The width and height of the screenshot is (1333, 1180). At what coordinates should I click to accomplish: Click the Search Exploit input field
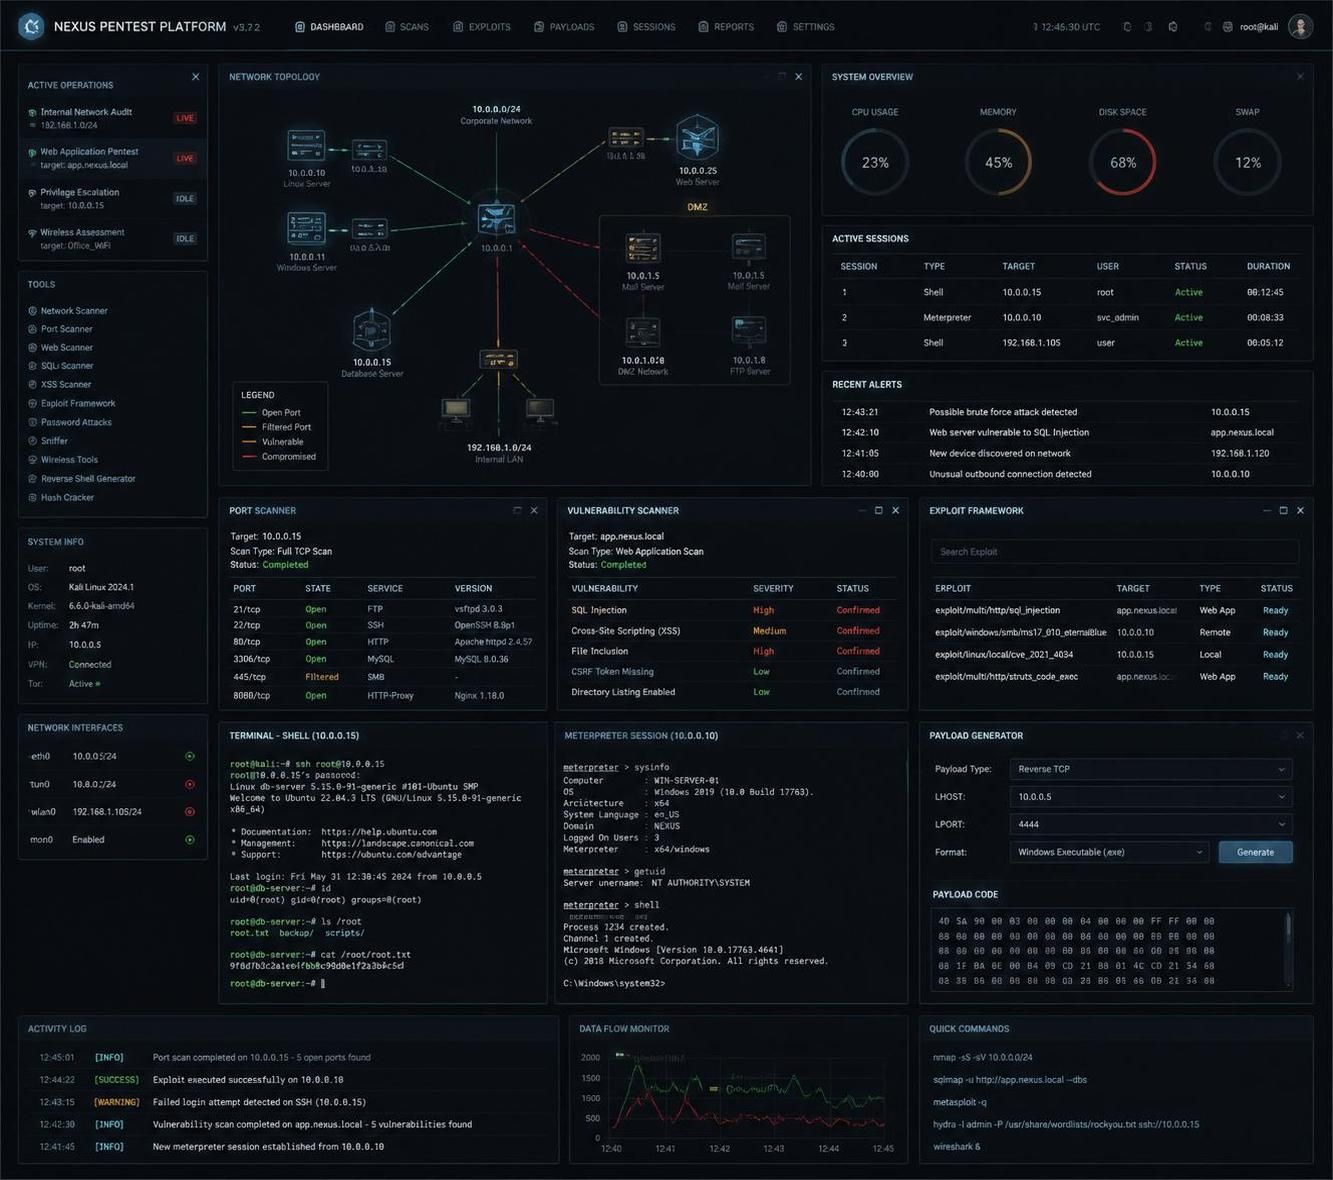pyautogui.click(x=1115, y=552)
